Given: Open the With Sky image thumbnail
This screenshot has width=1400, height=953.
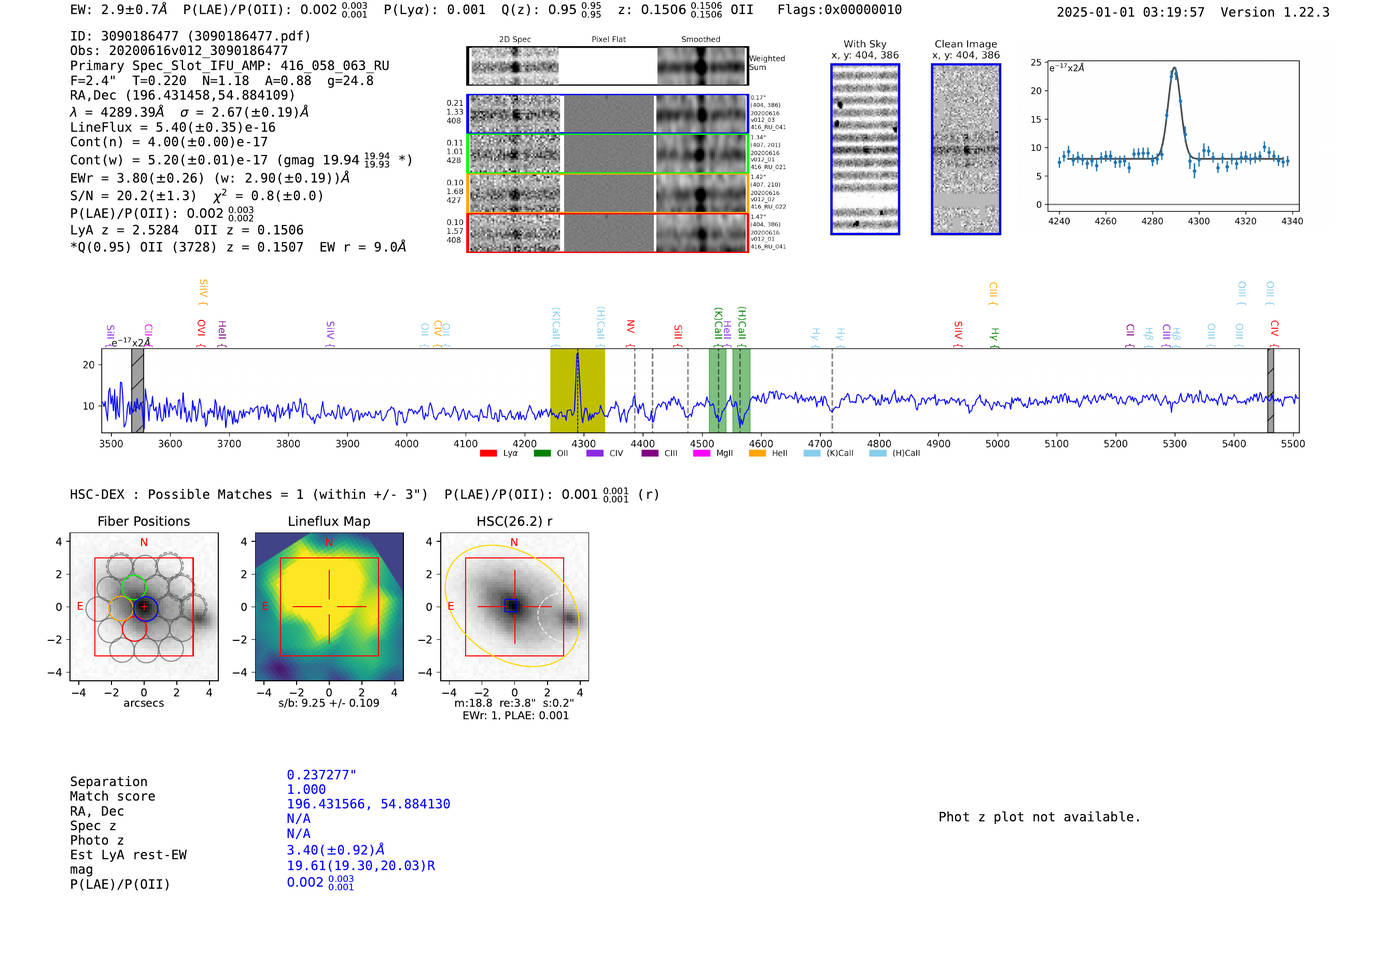Looking at the screenshot, I should 865,149.
